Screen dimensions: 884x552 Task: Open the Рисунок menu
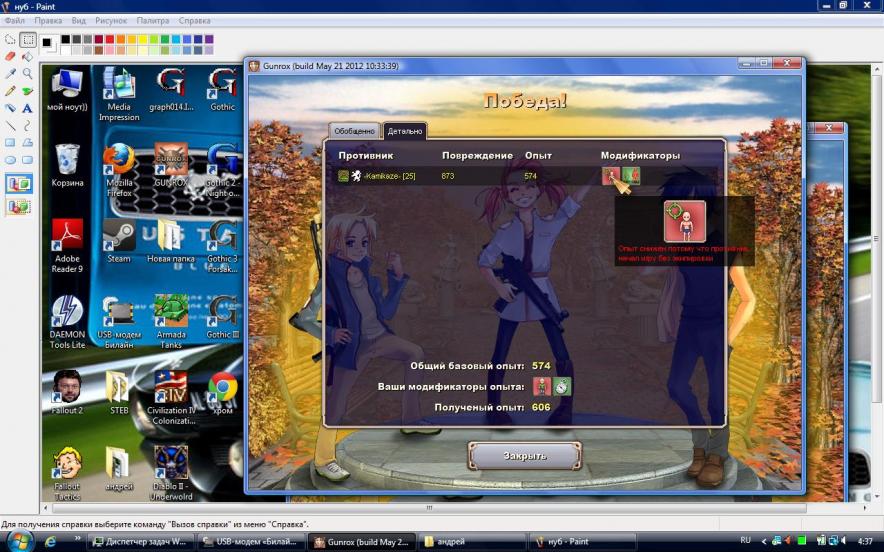point(111,20)
